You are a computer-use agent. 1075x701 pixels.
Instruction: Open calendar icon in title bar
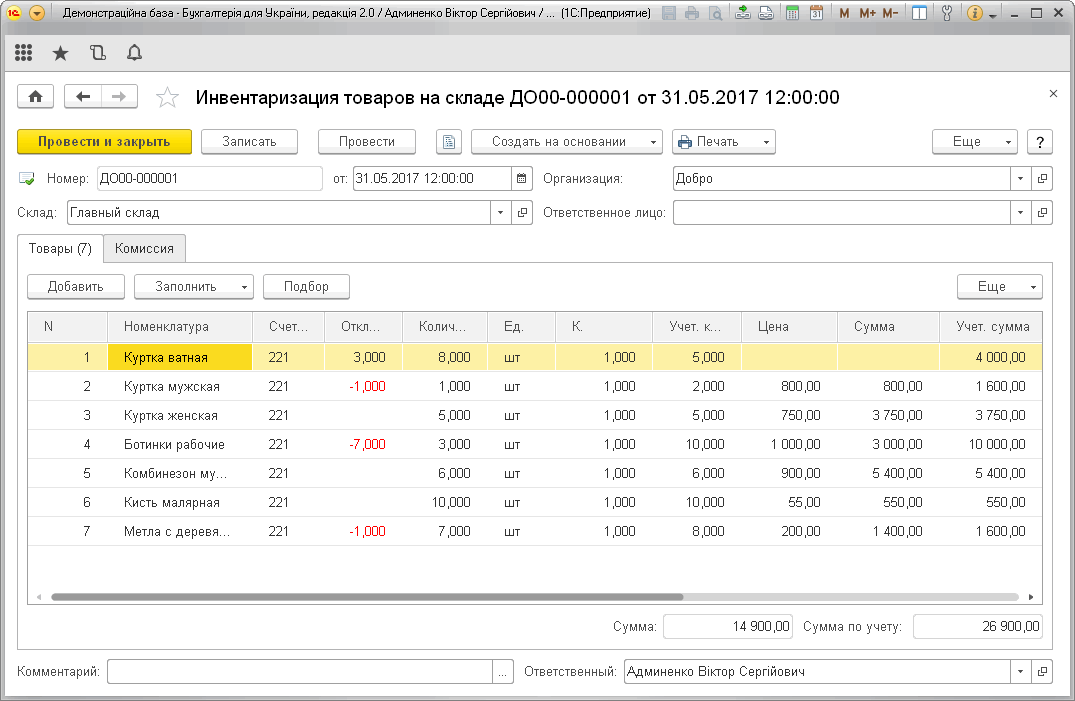pos(816,14)
